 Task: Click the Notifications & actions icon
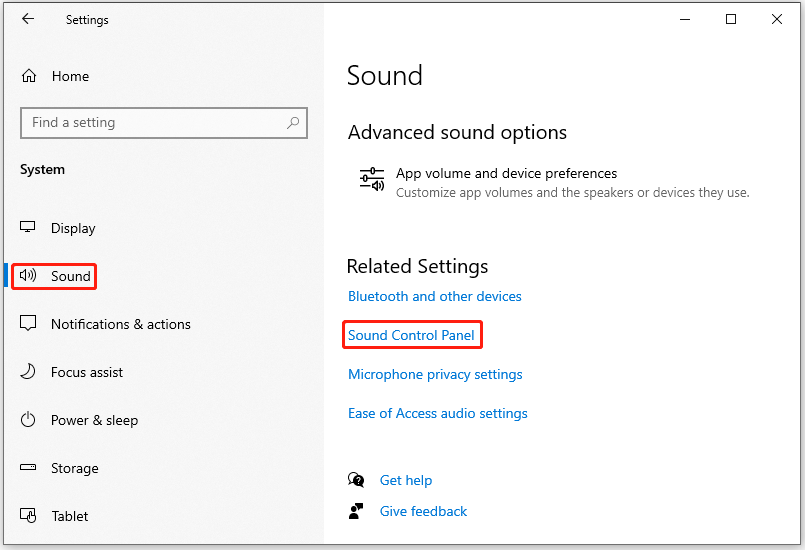28,324
